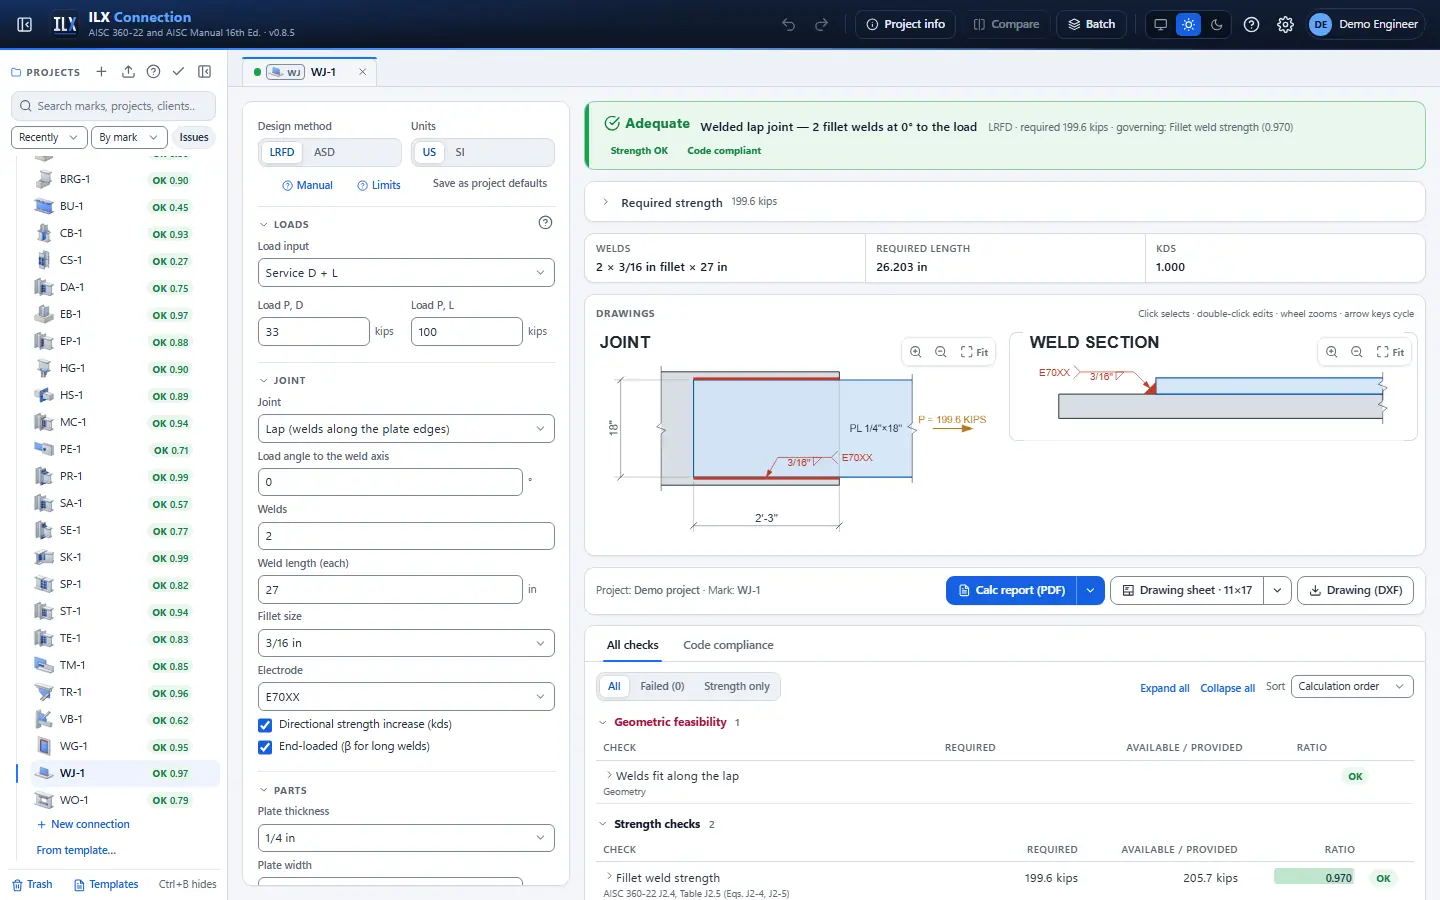Switch units to SI
Viewport: 1440px width, 900px height.
[x=460, y=152]
